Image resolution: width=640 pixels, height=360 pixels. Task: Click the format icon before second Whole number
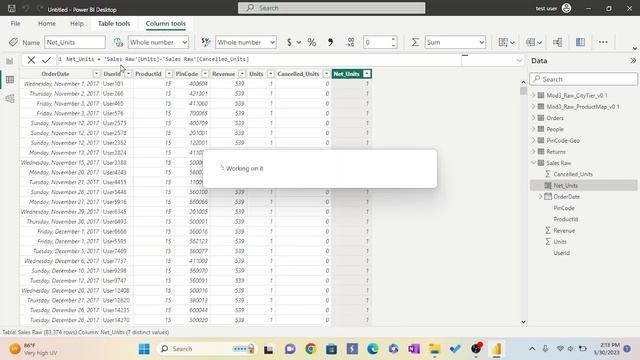[x=206, y=42]
